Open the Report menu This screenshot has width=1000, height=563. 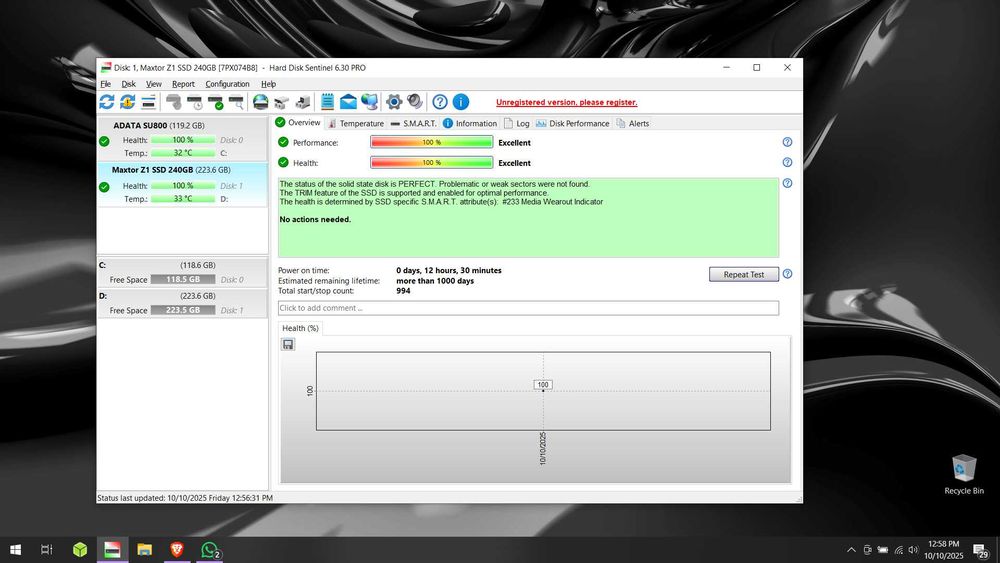(x=183, y=84)
